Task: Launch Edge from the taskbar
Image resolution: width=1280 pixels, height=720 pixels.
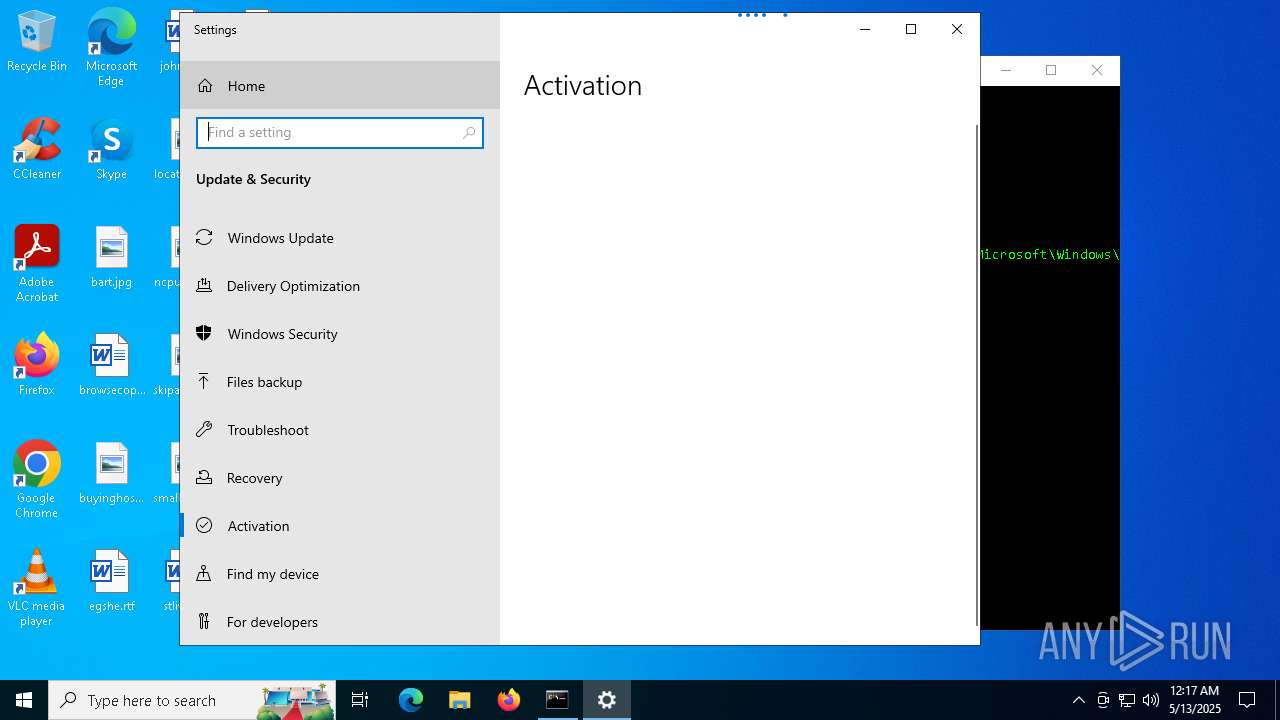Action: tap(411, 700)
